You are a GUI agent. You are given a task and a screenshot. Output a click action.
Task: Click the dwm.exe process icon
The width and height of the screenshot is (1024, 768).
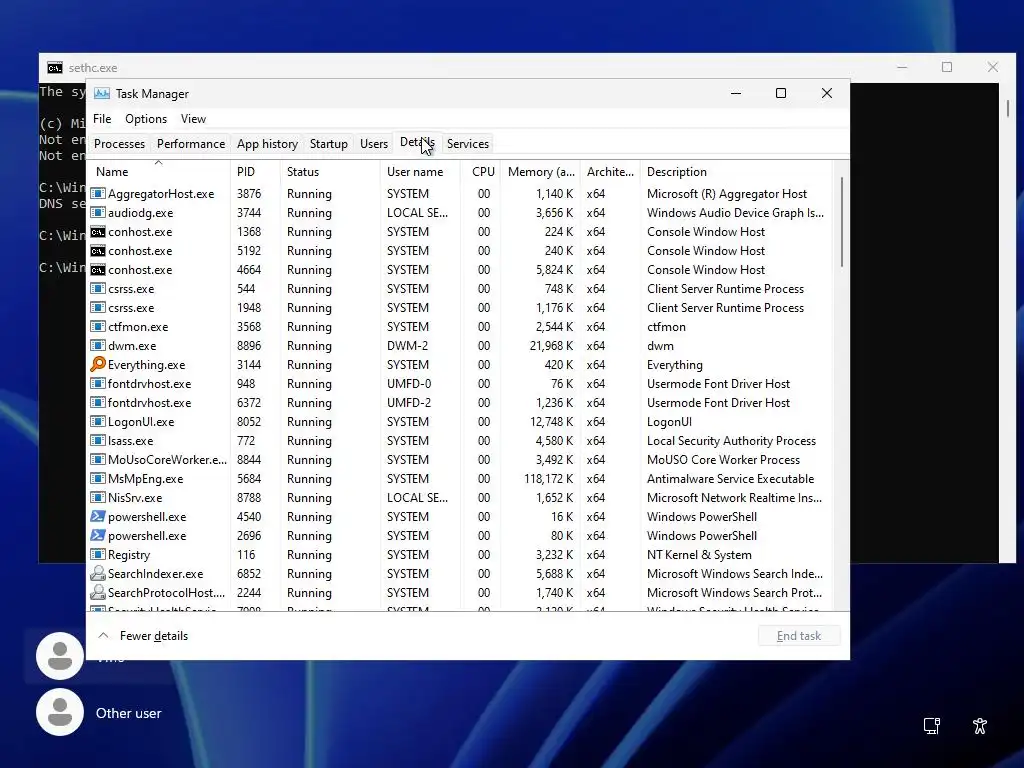(x=98, y=345)
